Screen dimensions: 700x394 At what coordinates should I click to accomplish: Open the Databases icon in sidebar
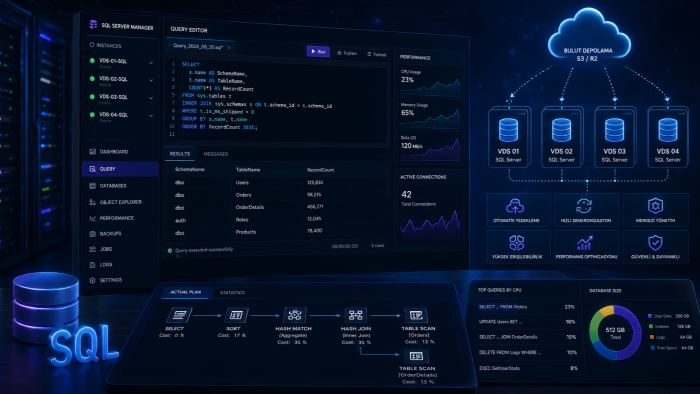click(x=92, y=186)
